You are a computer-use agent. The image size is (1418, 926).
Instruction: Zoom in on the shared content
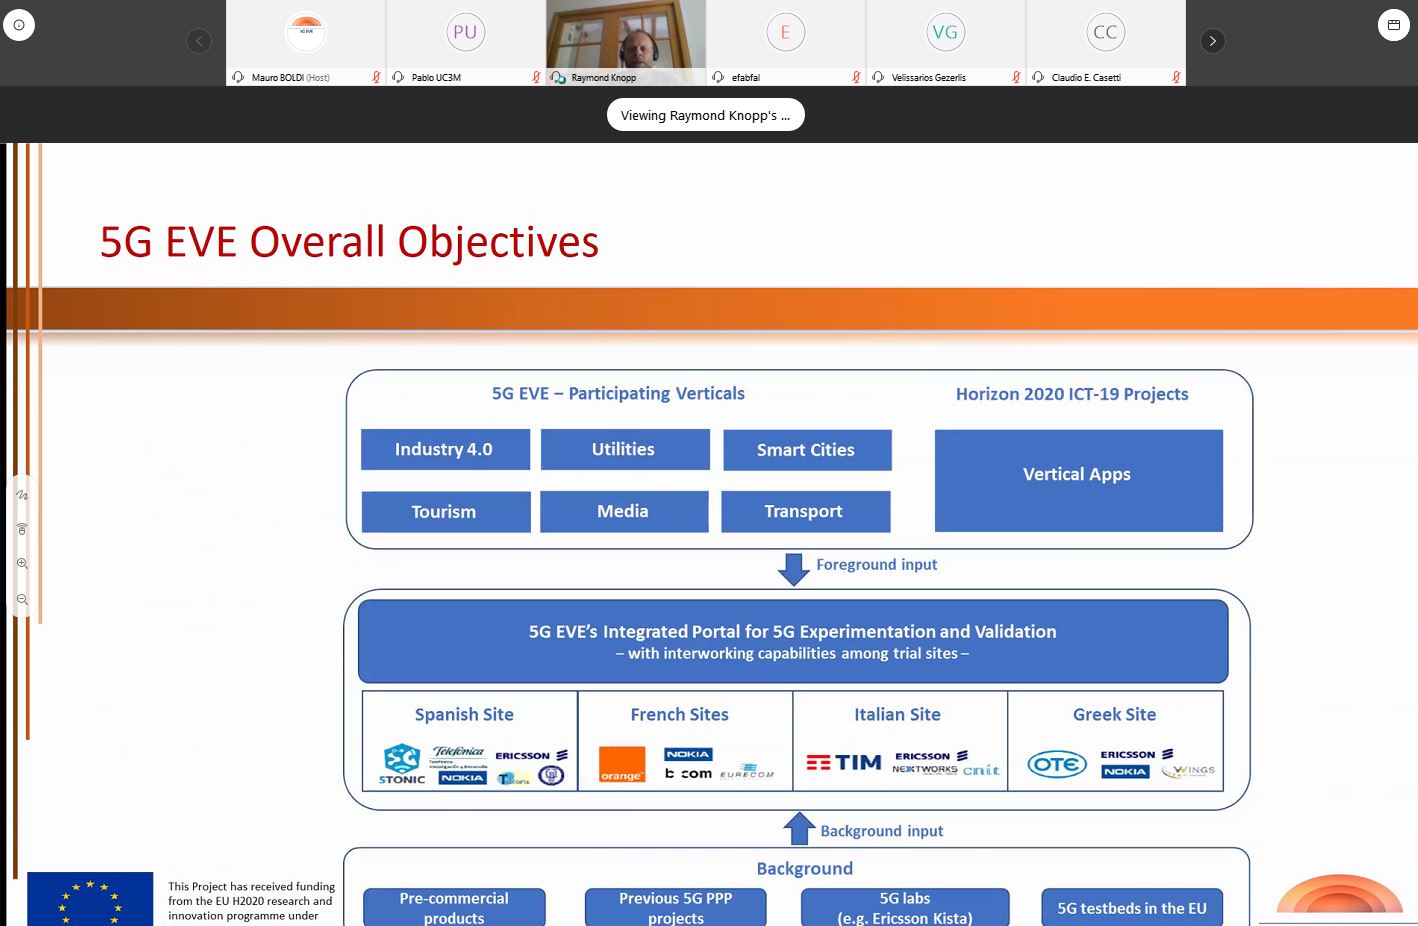click(x=22, y=564)
